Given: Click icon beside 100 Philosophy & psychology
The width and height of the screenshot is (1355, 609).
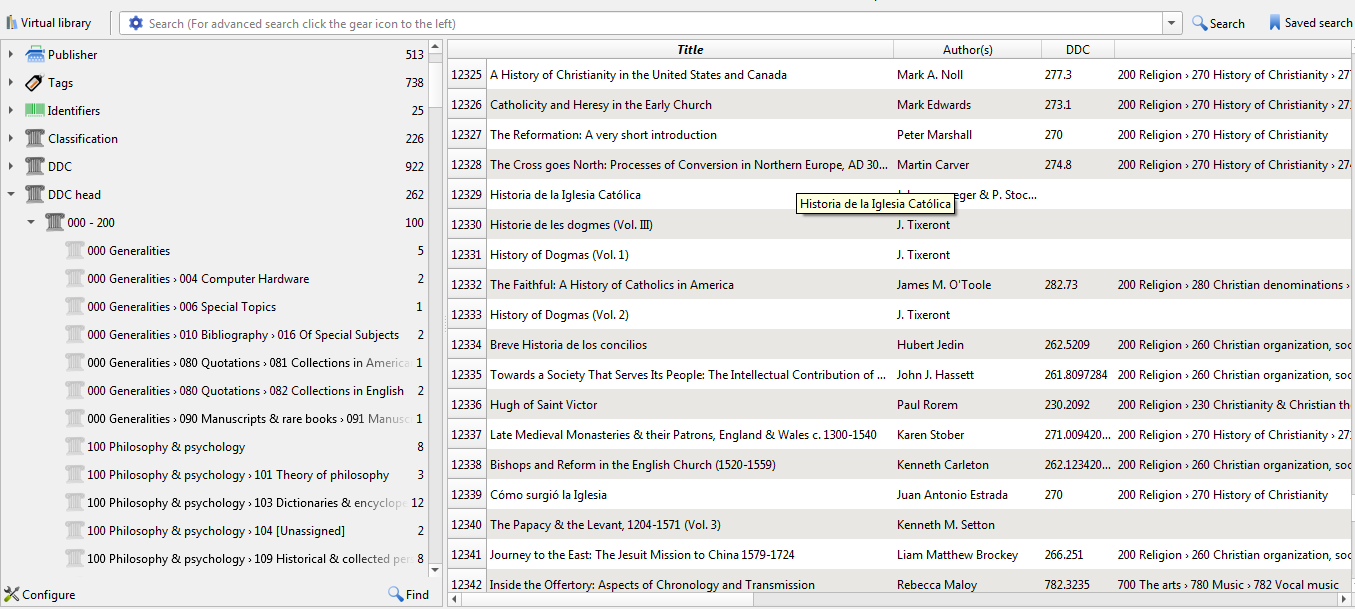Looking at the screenshot, I should pos(75,447).
